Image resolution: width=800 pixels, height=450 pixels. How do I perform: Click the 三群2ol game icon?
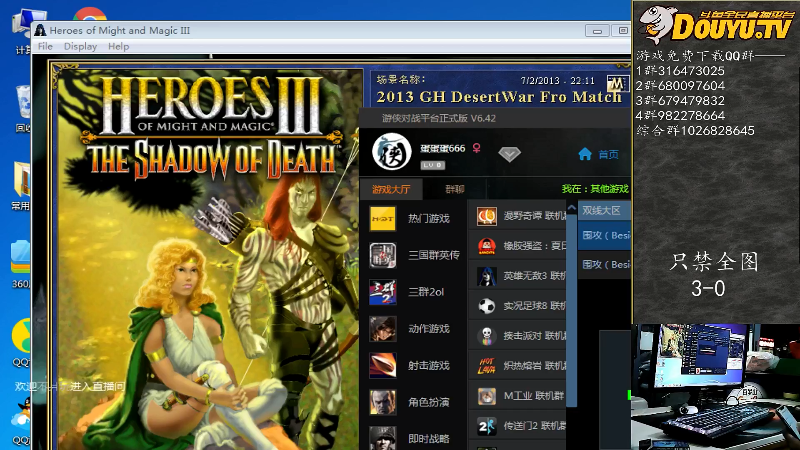[x=383, y=292]
